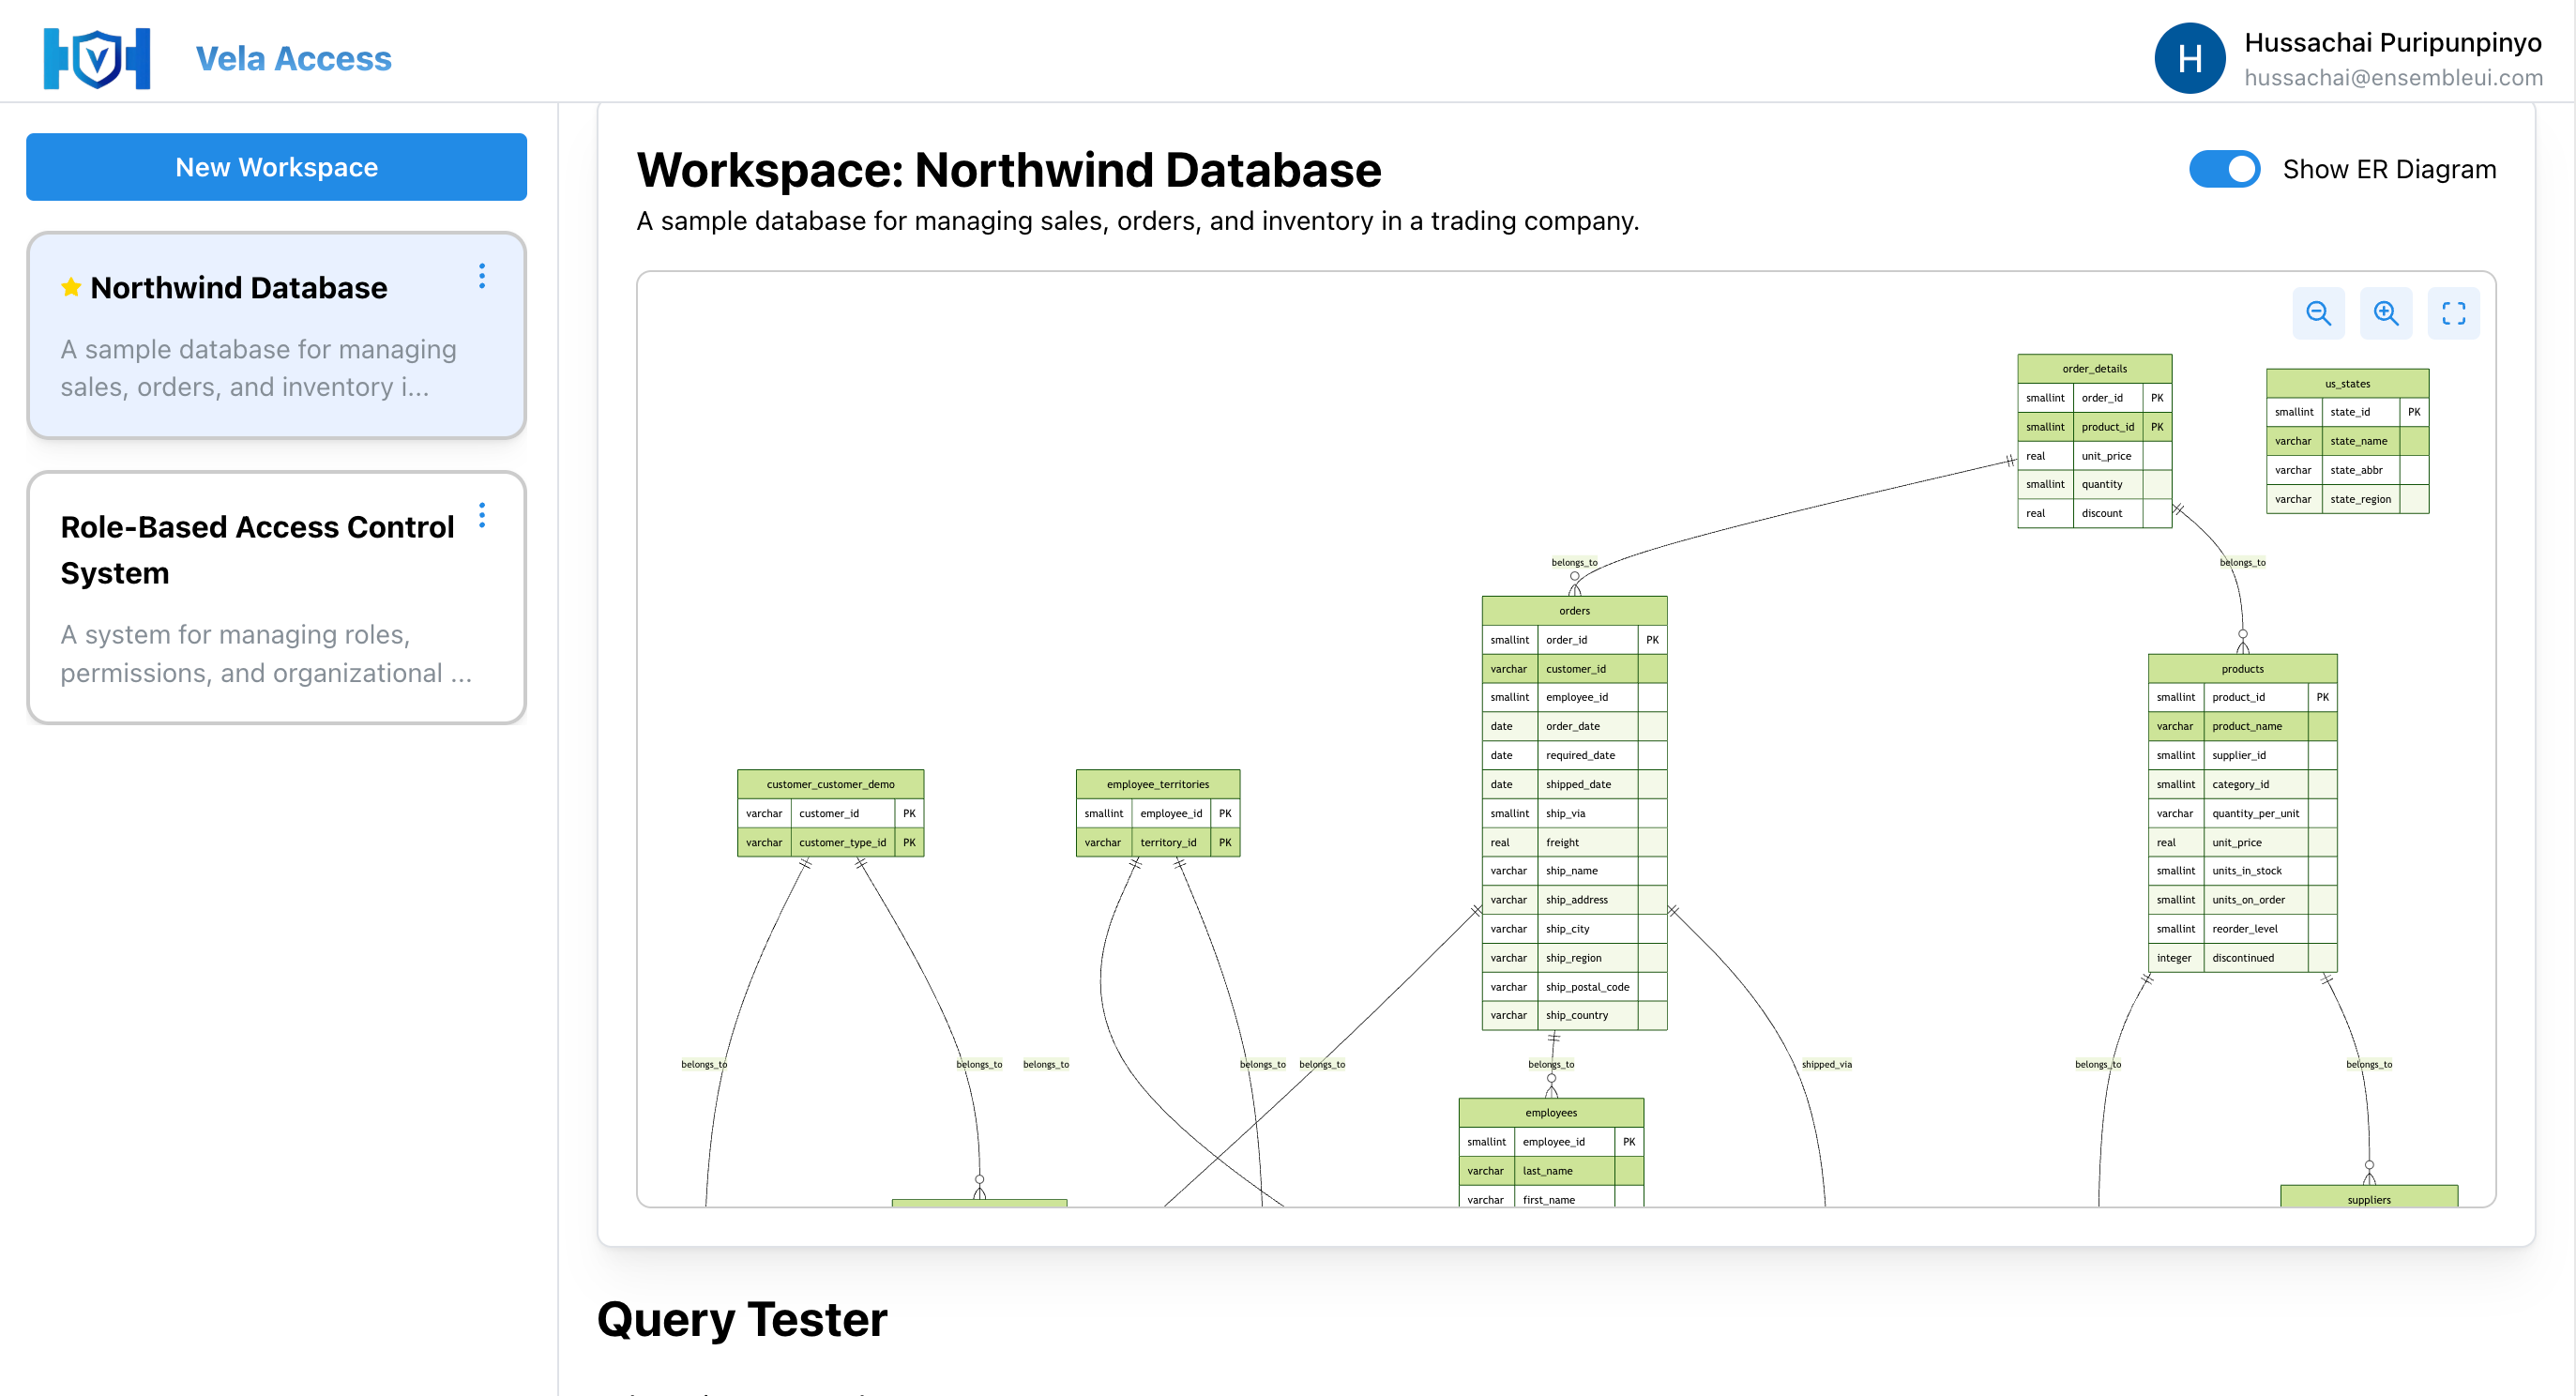Screen dimensions: 2576x1396
Task: Click the orders table header
Action: (1573, 611)
